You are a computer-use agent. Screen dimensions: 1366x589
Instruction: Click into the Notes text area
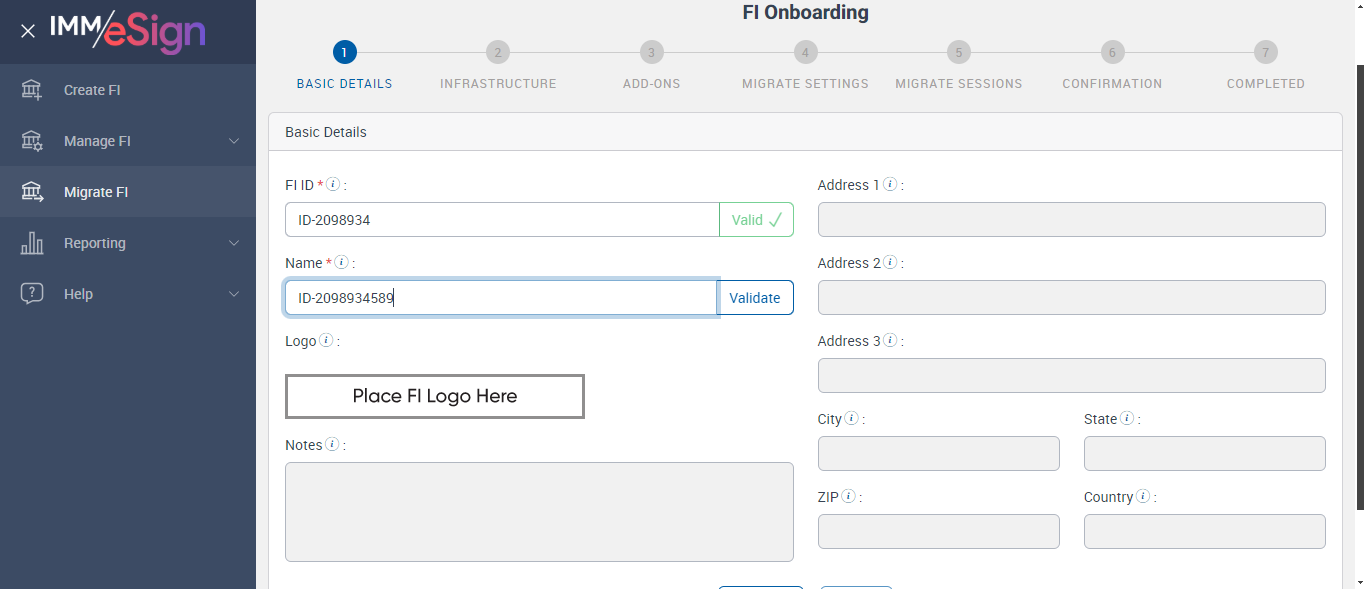tap(539, 511)
